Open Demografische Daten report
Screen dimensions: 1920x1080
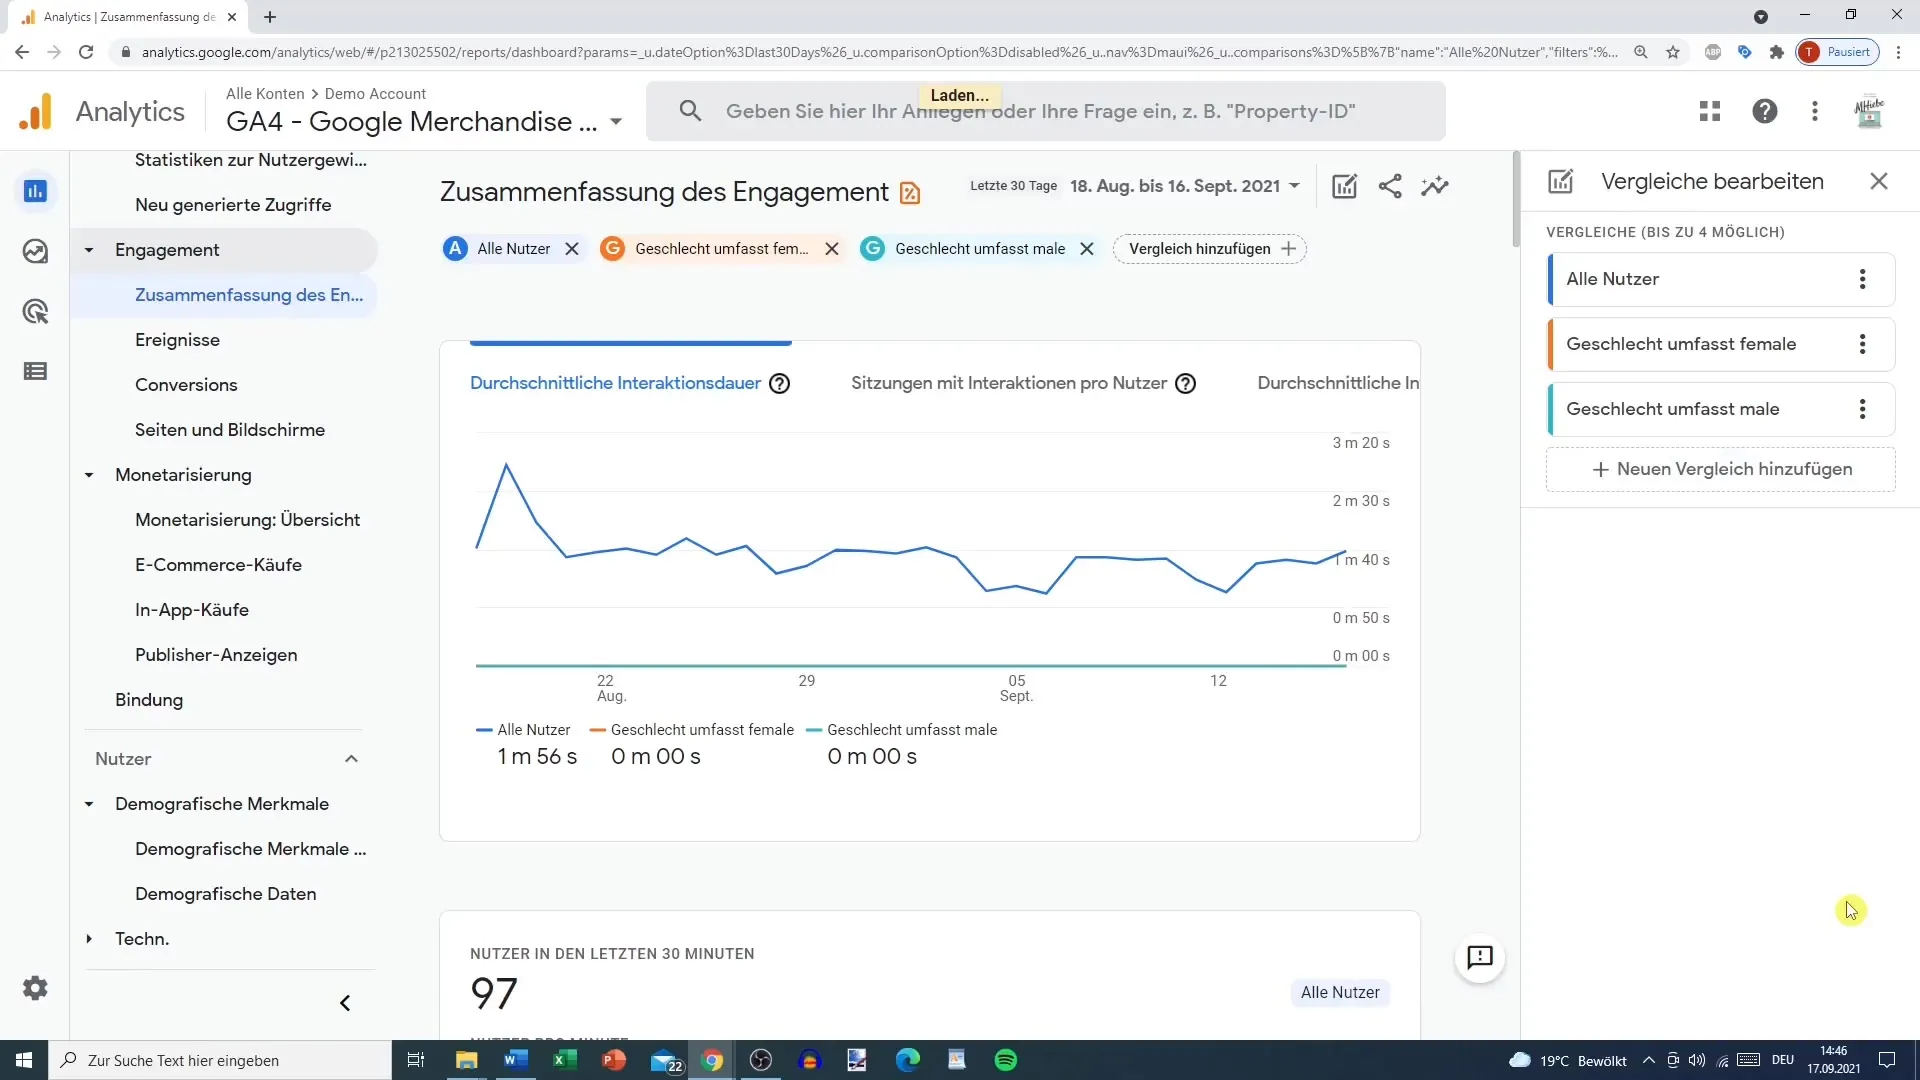(225, 894)
